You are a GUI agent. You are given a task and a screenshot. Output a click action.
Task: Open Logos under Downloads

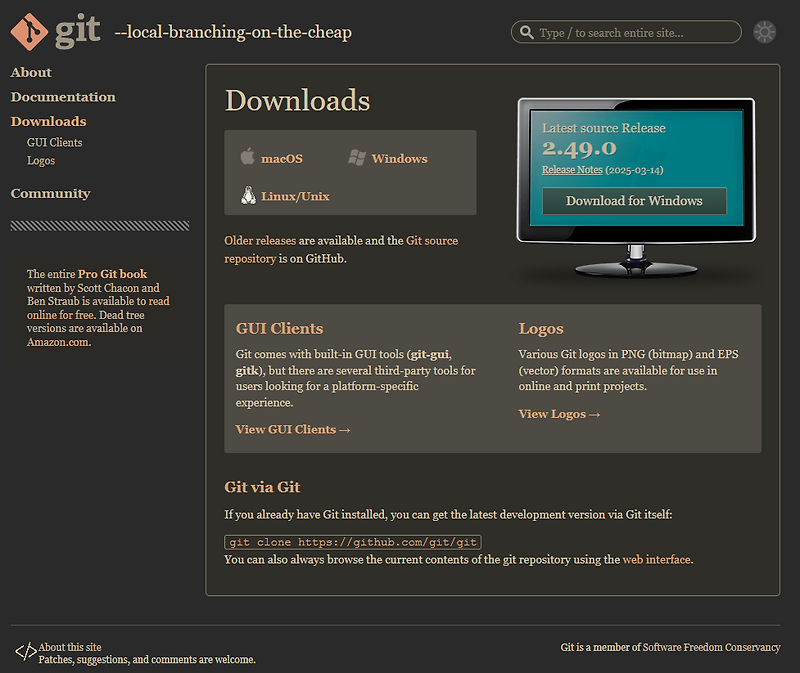click(40, 160)
